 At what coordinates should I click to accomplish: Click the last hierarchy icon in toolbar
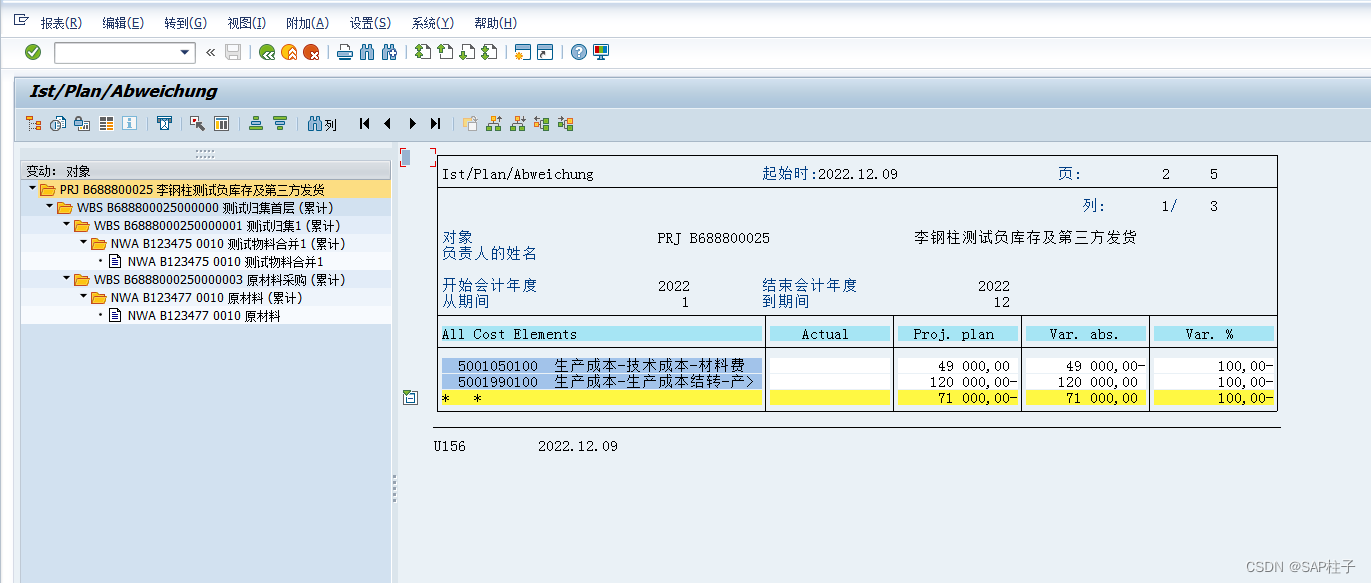coord(566,124)
